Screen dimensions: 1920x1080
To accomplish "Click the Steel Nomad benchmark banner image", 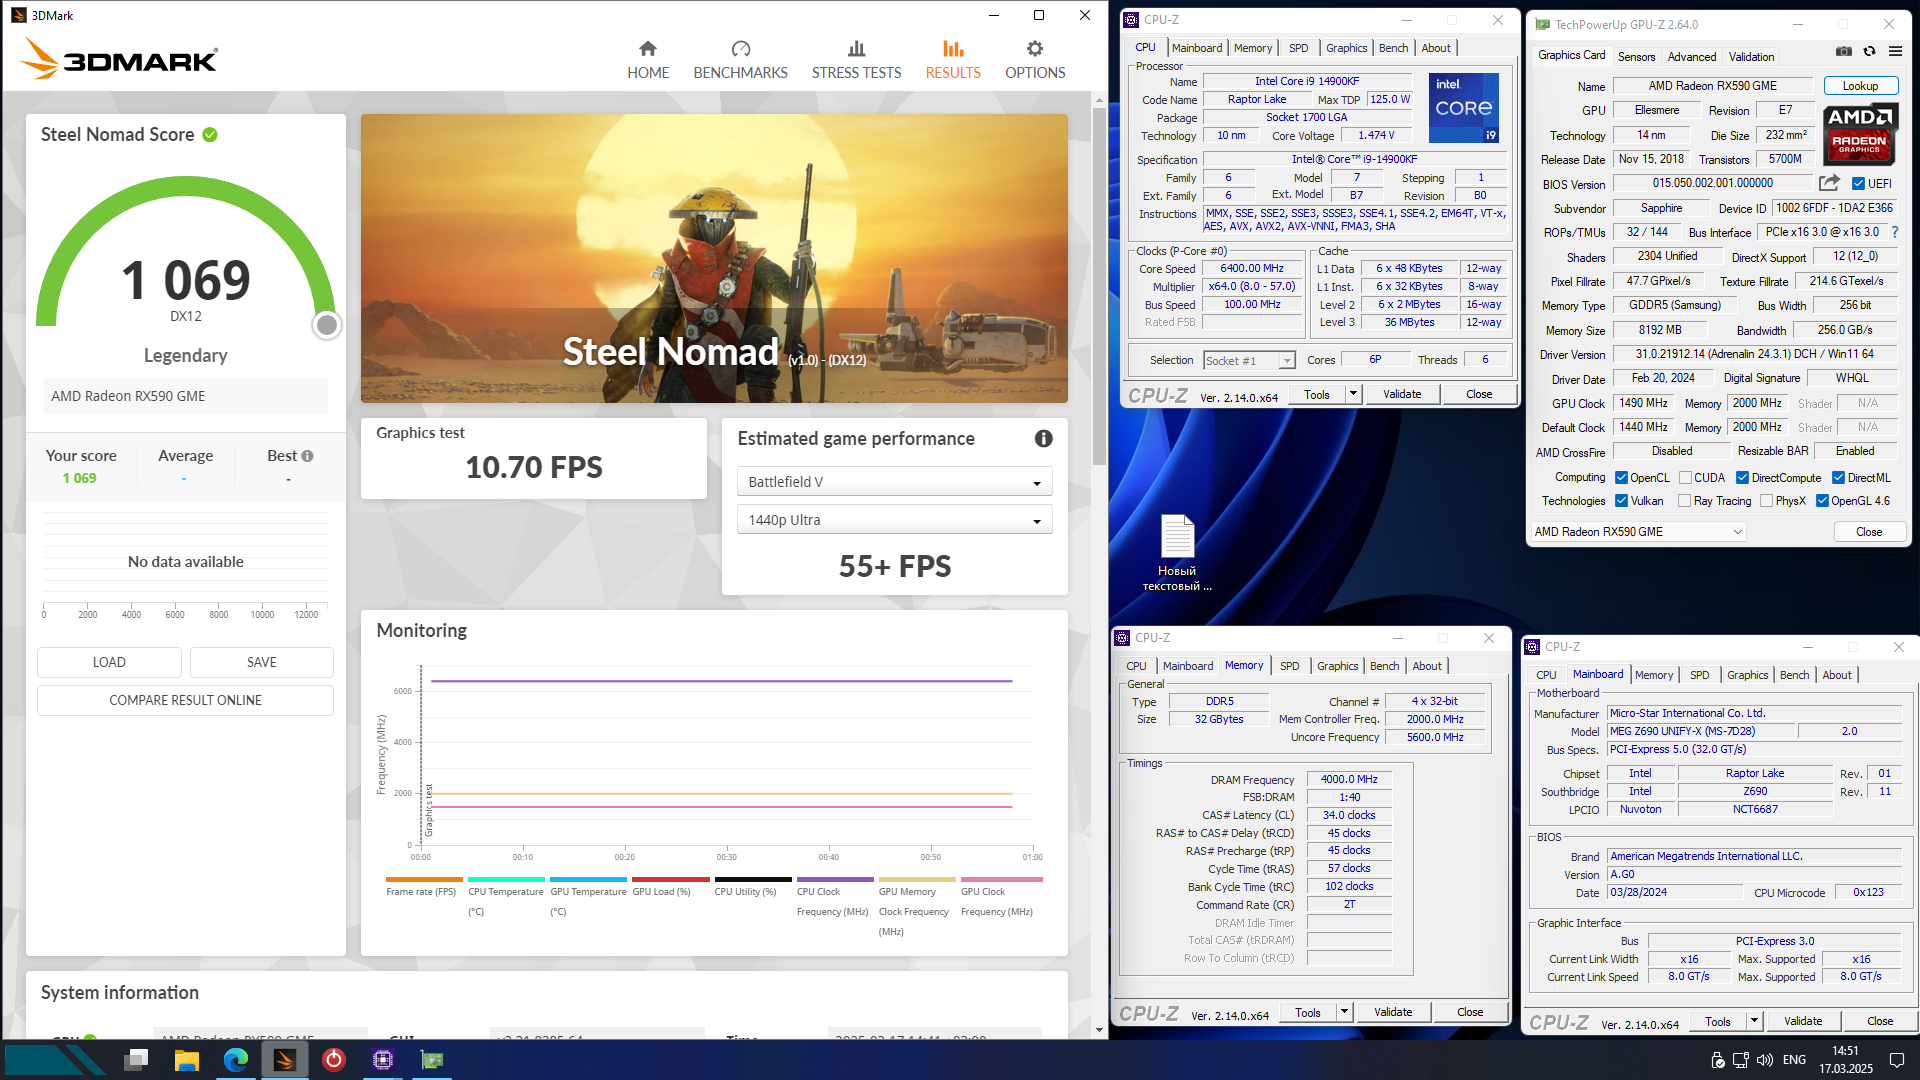I will (714, 258).
